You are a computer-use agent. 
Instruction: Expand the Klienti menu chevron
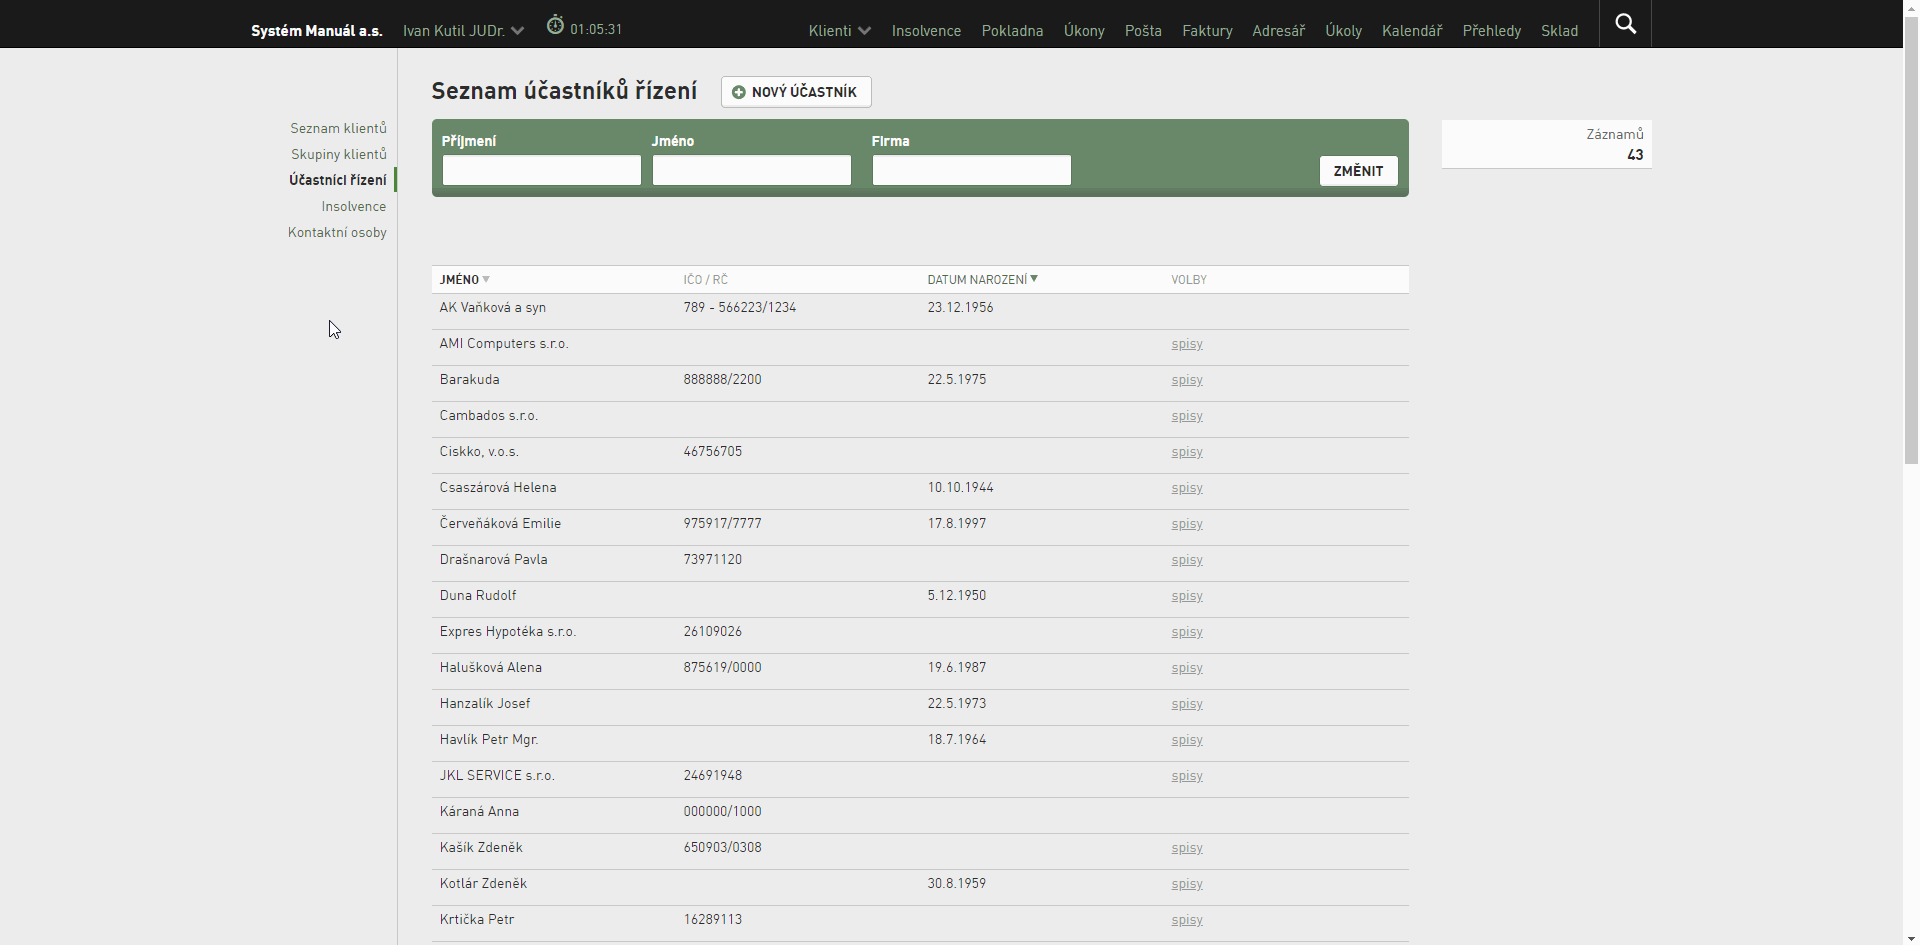[865, 31]
